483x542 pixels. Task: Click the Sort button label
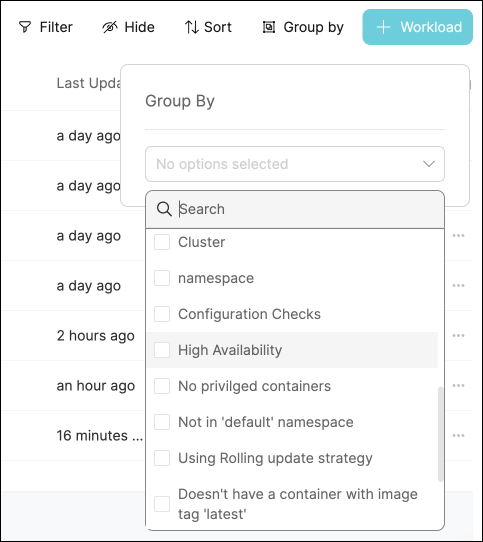[x=218, y=27]
